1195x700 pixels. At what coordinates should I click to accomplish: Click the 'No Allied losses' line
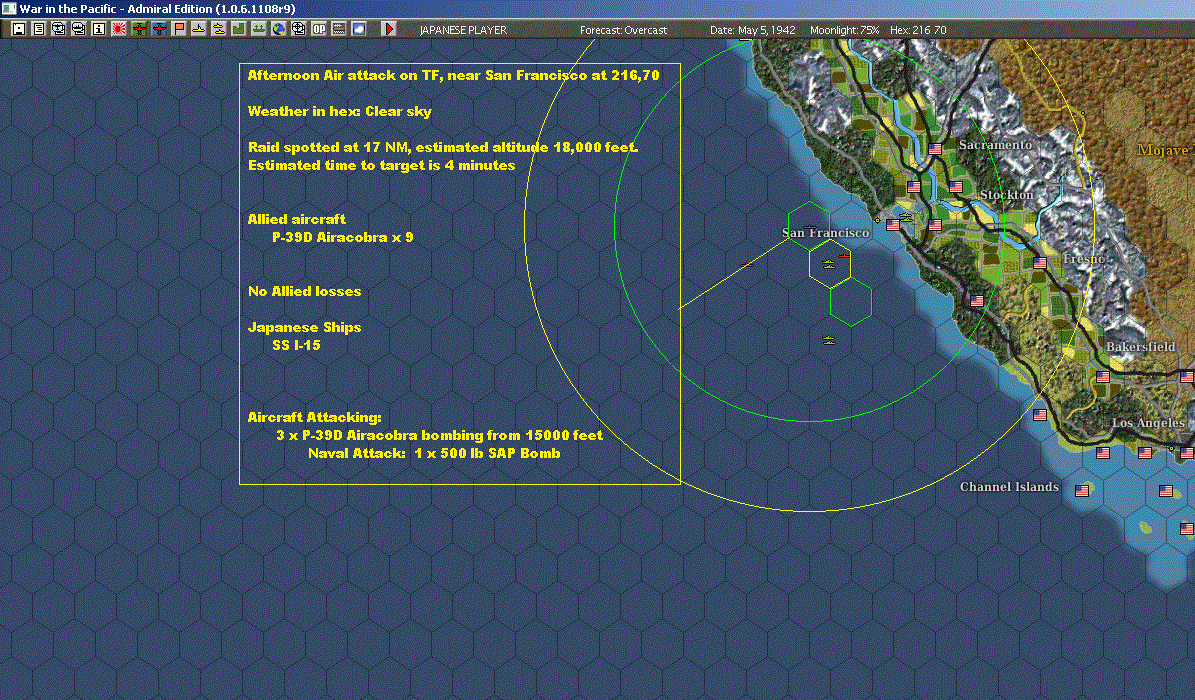305,291
